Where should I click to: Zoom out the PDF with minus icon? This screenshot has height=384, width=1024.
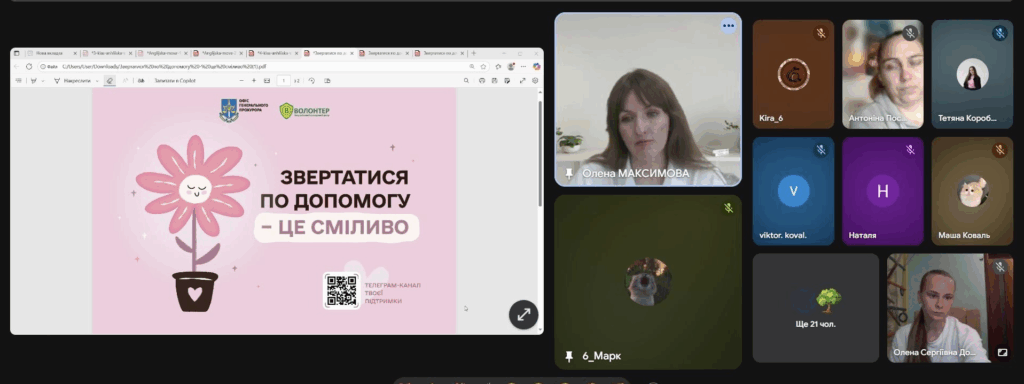(x=241, y=80)
